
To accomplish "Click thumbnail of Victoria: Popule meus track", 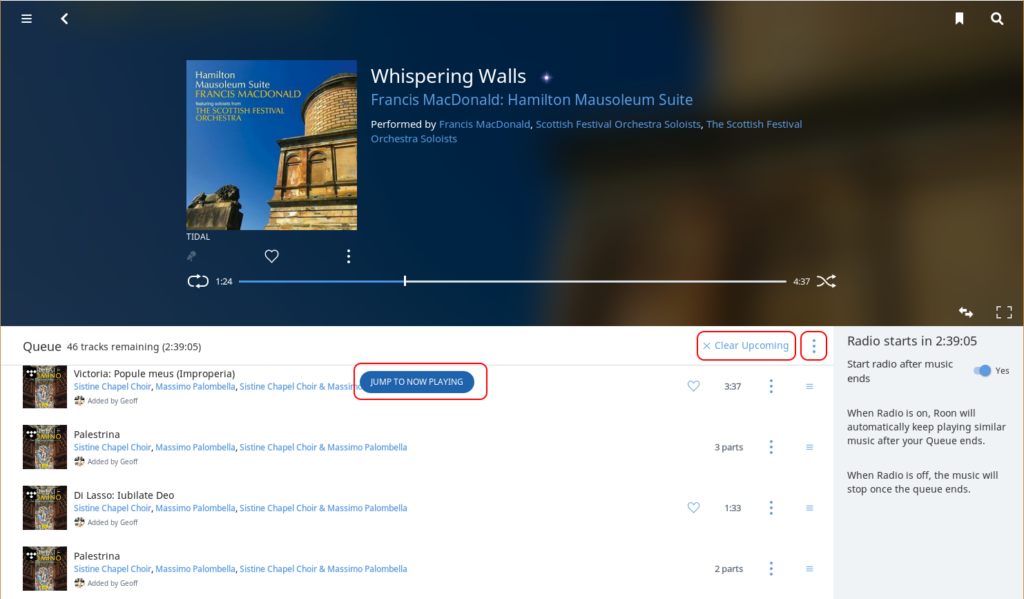I will [44, 387].
